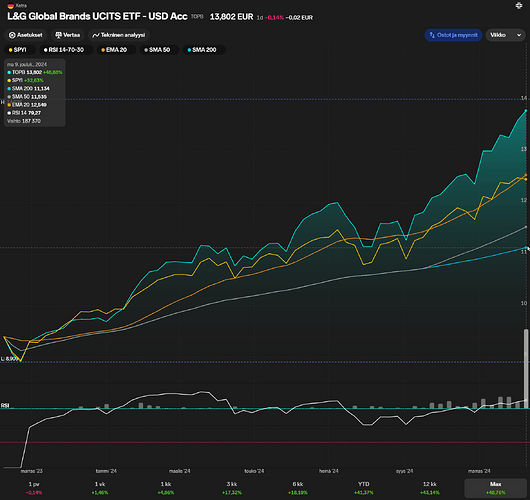This screenshot has width=530, height=500.
Task: Expand the Viikko interval dropdown
Action: (x=506, y=35)
